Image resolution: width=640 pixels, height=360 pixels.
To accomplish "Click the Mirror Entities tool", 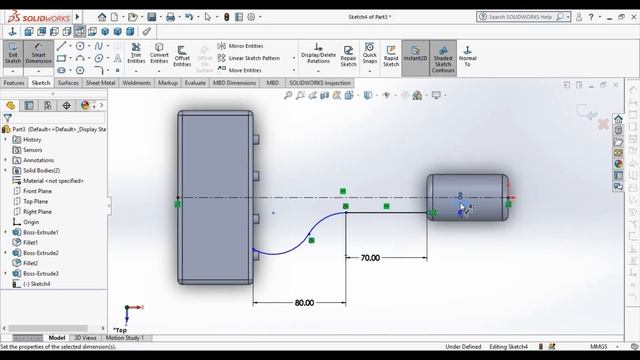I will [x=240, y=46].
